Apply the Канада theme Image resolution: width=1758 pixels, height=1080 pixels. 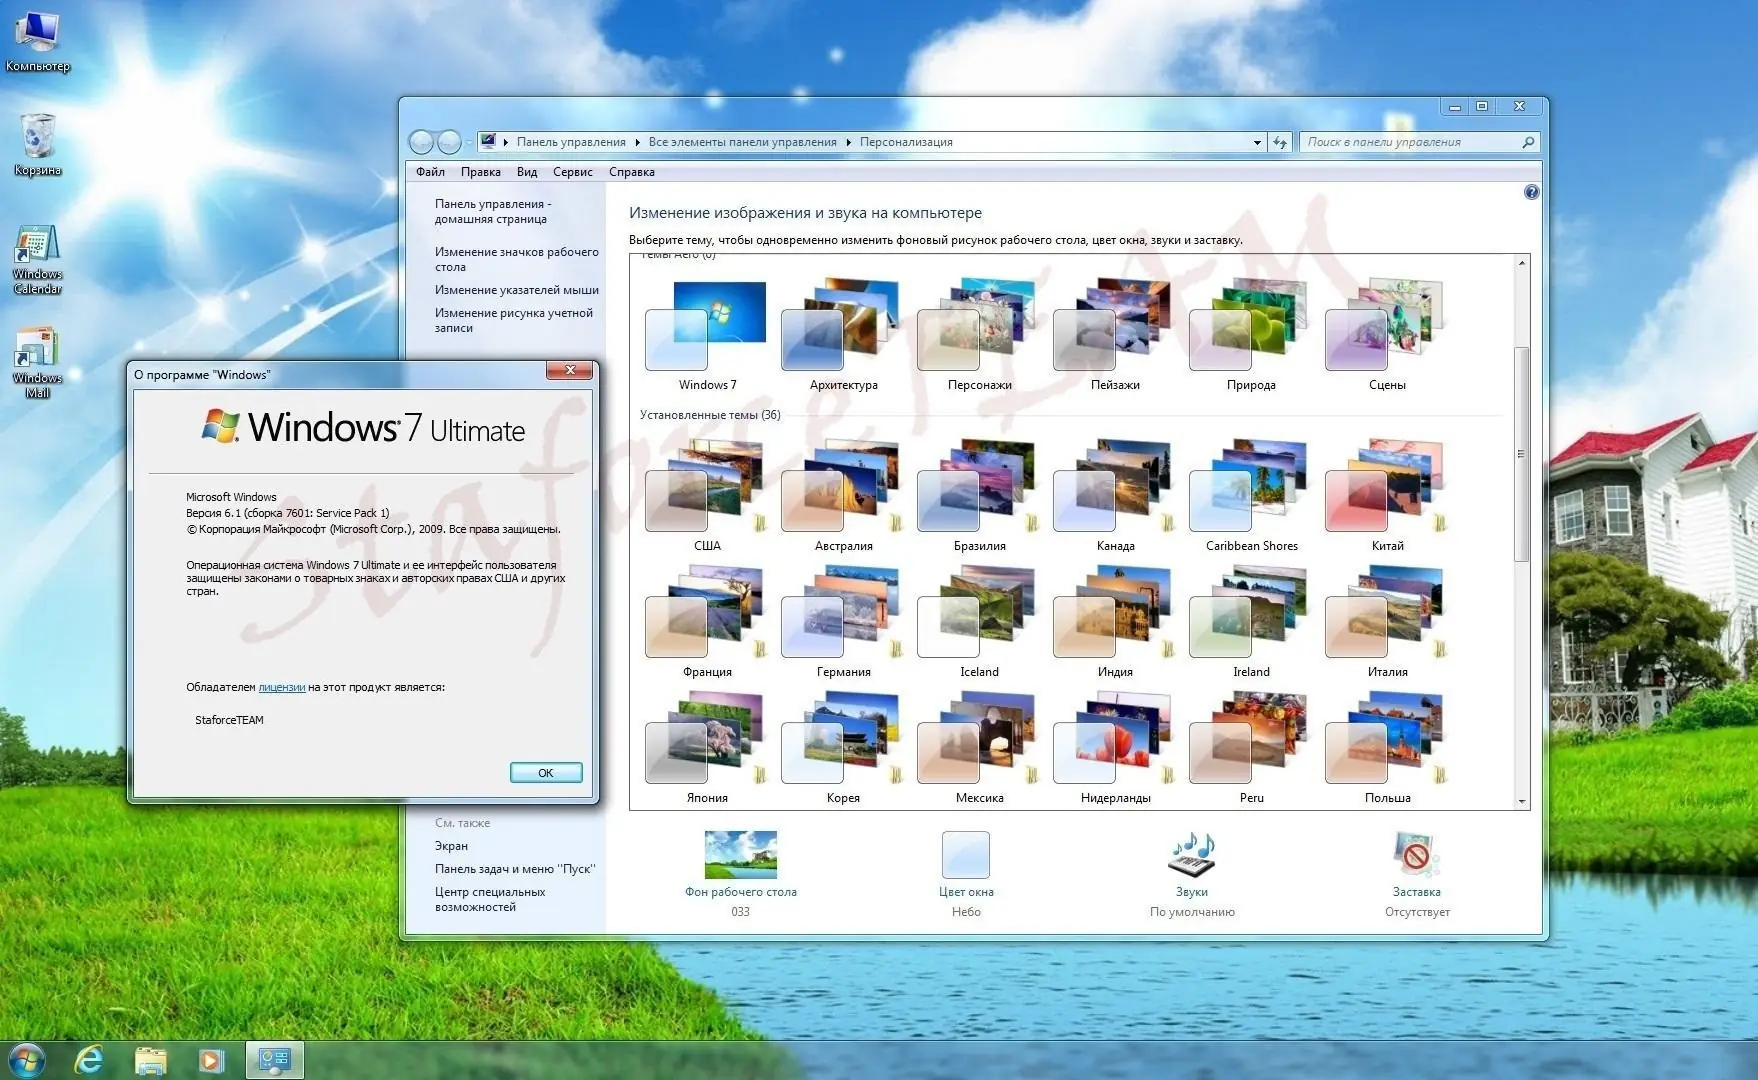tap(1115, 496)
